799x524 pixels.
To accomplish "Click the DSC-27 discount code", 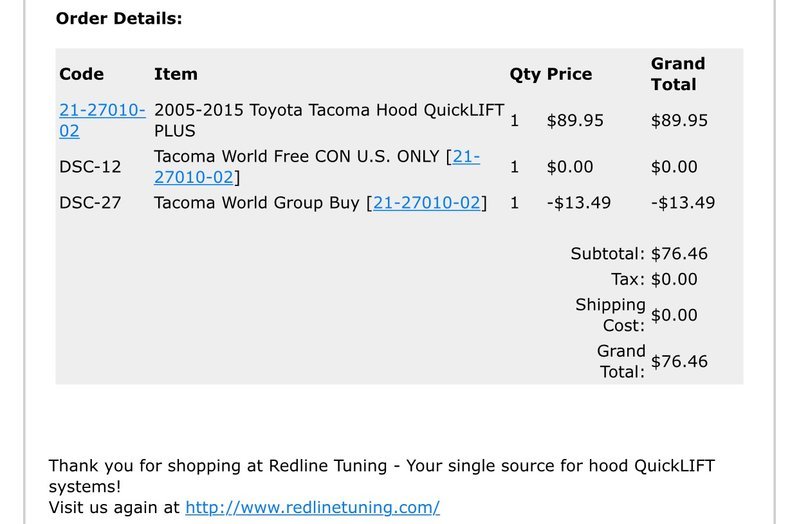I will (90, 203).
